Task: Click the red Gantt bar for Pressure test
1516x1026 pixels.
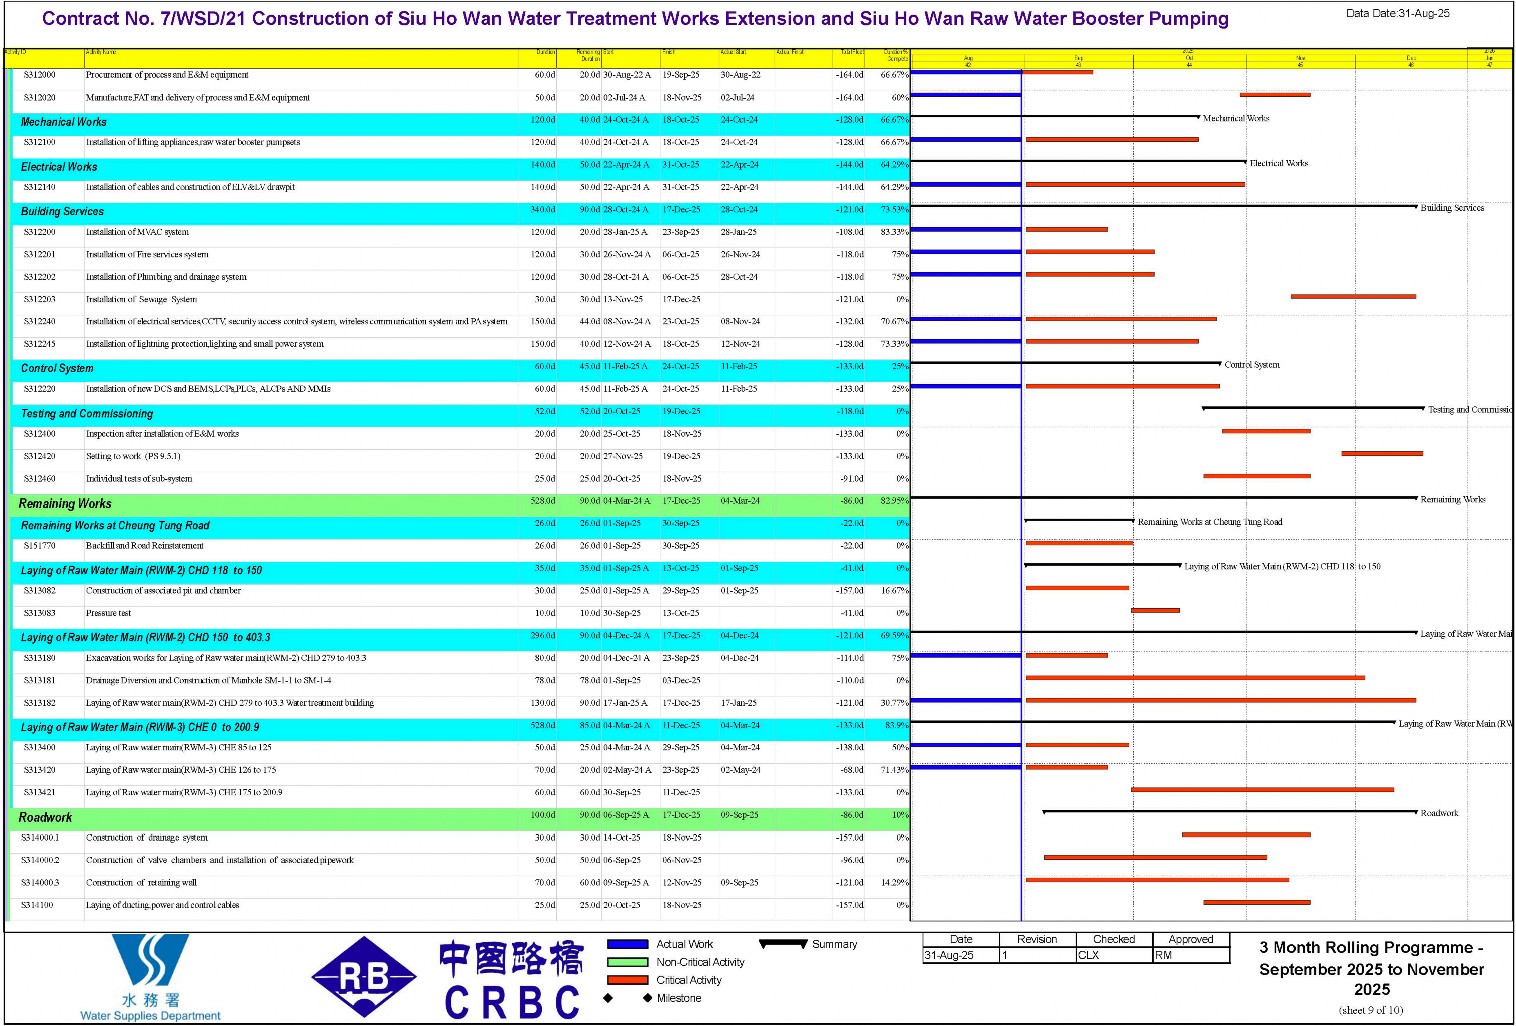Action: coord(1155,610)
